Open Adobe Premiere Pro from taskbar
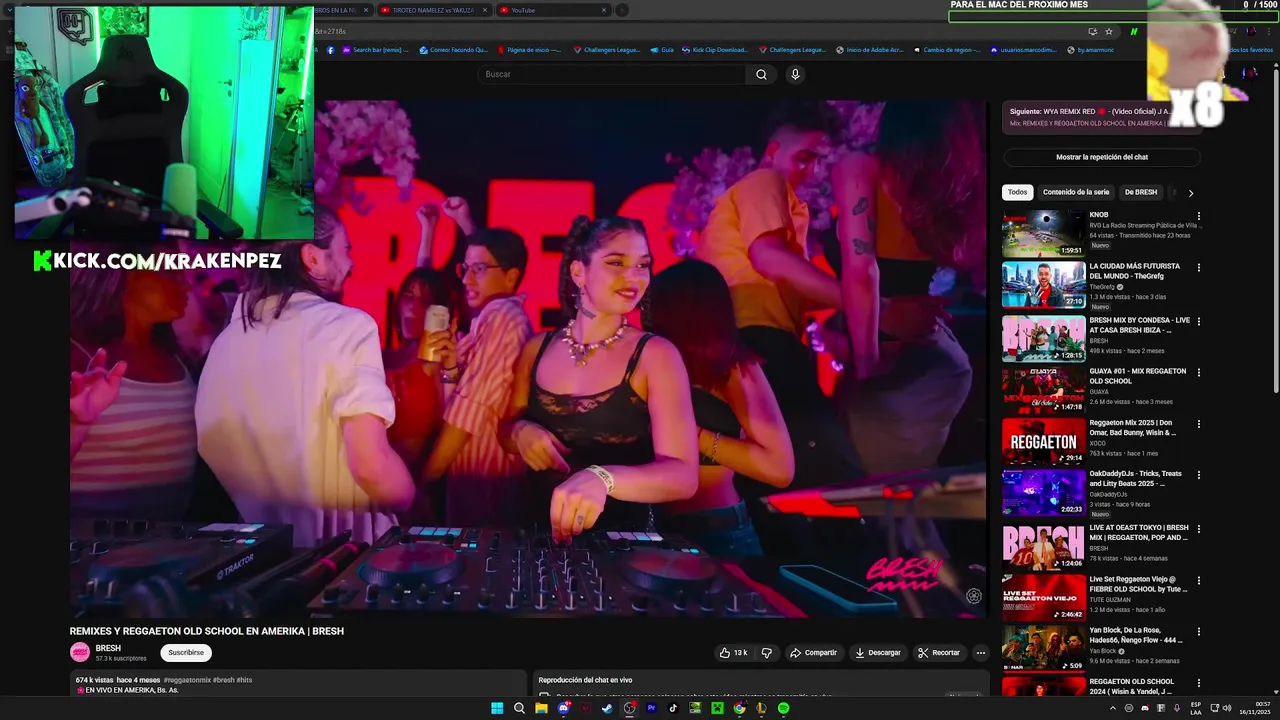Image resolution: width=1280 pixels, height=720 pixels. 651,708
